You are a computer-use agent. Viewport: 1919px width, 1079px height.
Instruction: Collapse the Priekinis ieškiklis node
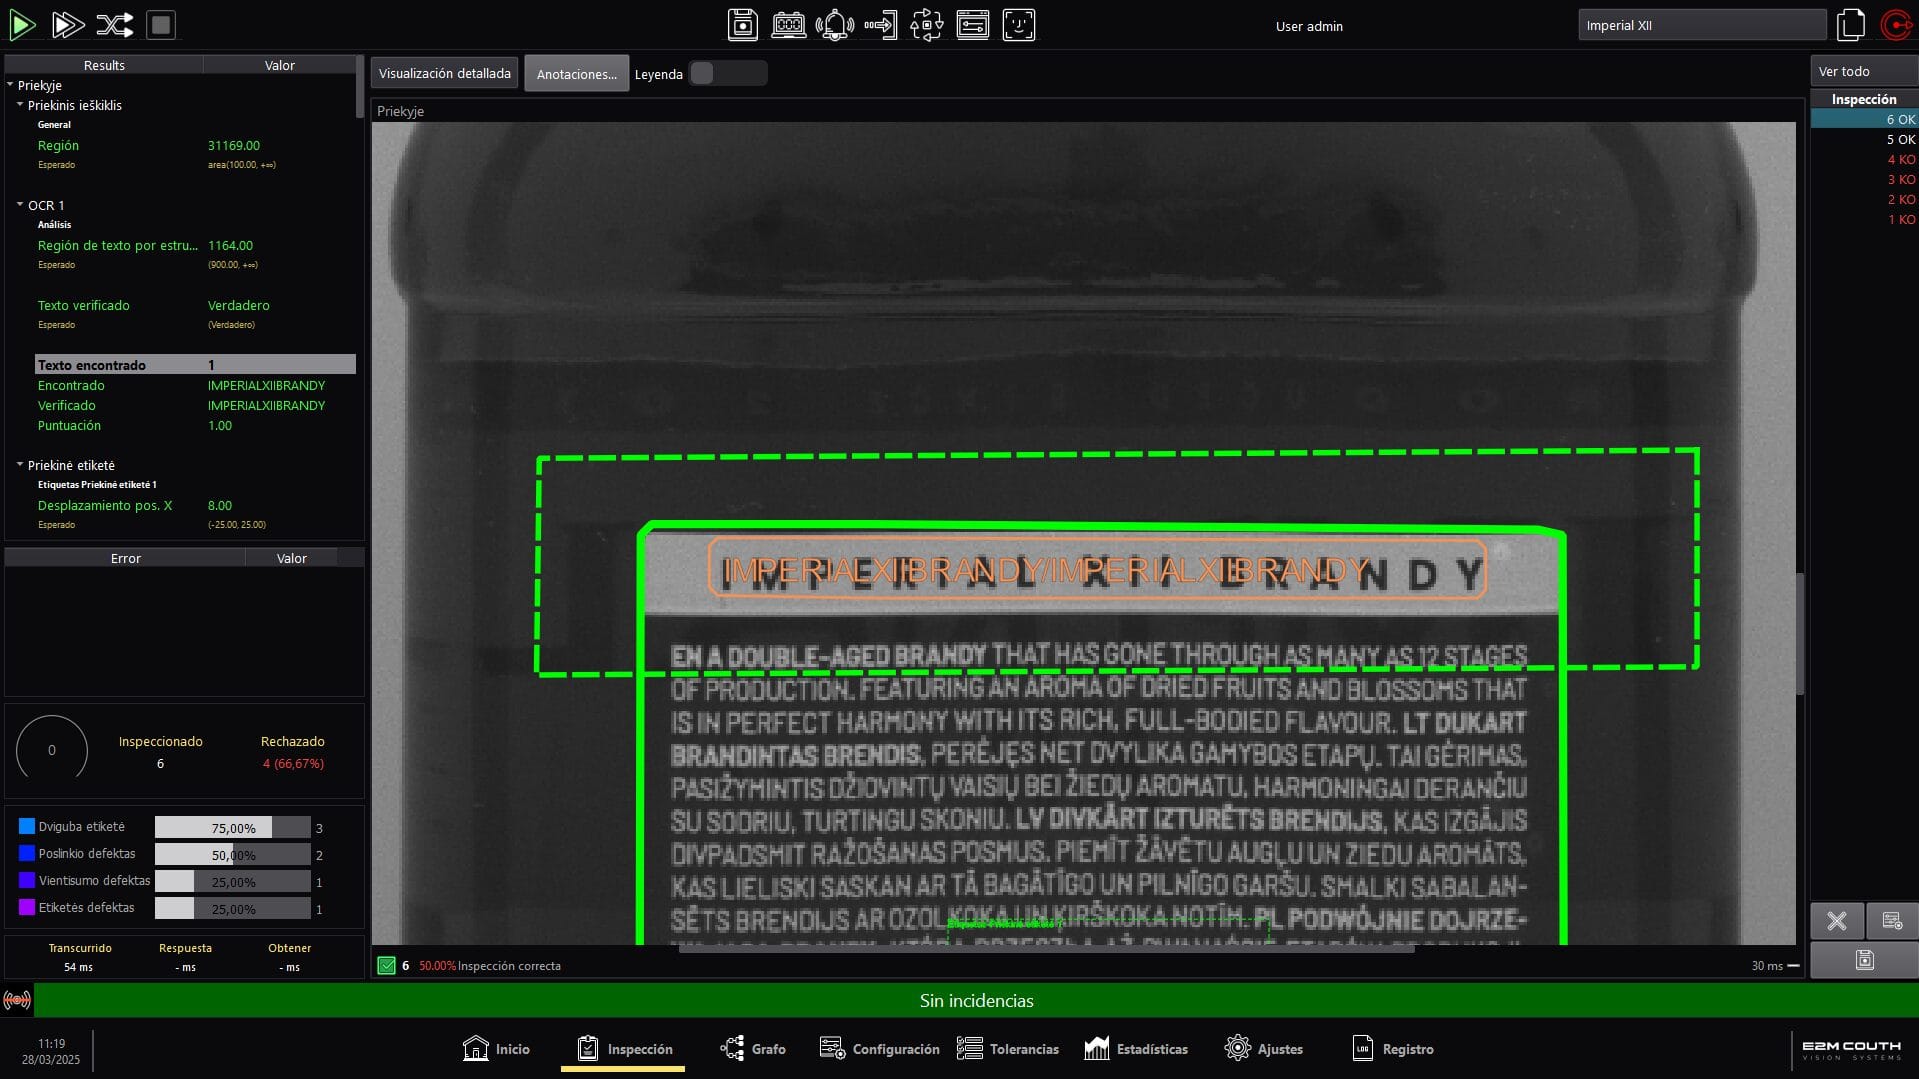(x=20, y=105)
